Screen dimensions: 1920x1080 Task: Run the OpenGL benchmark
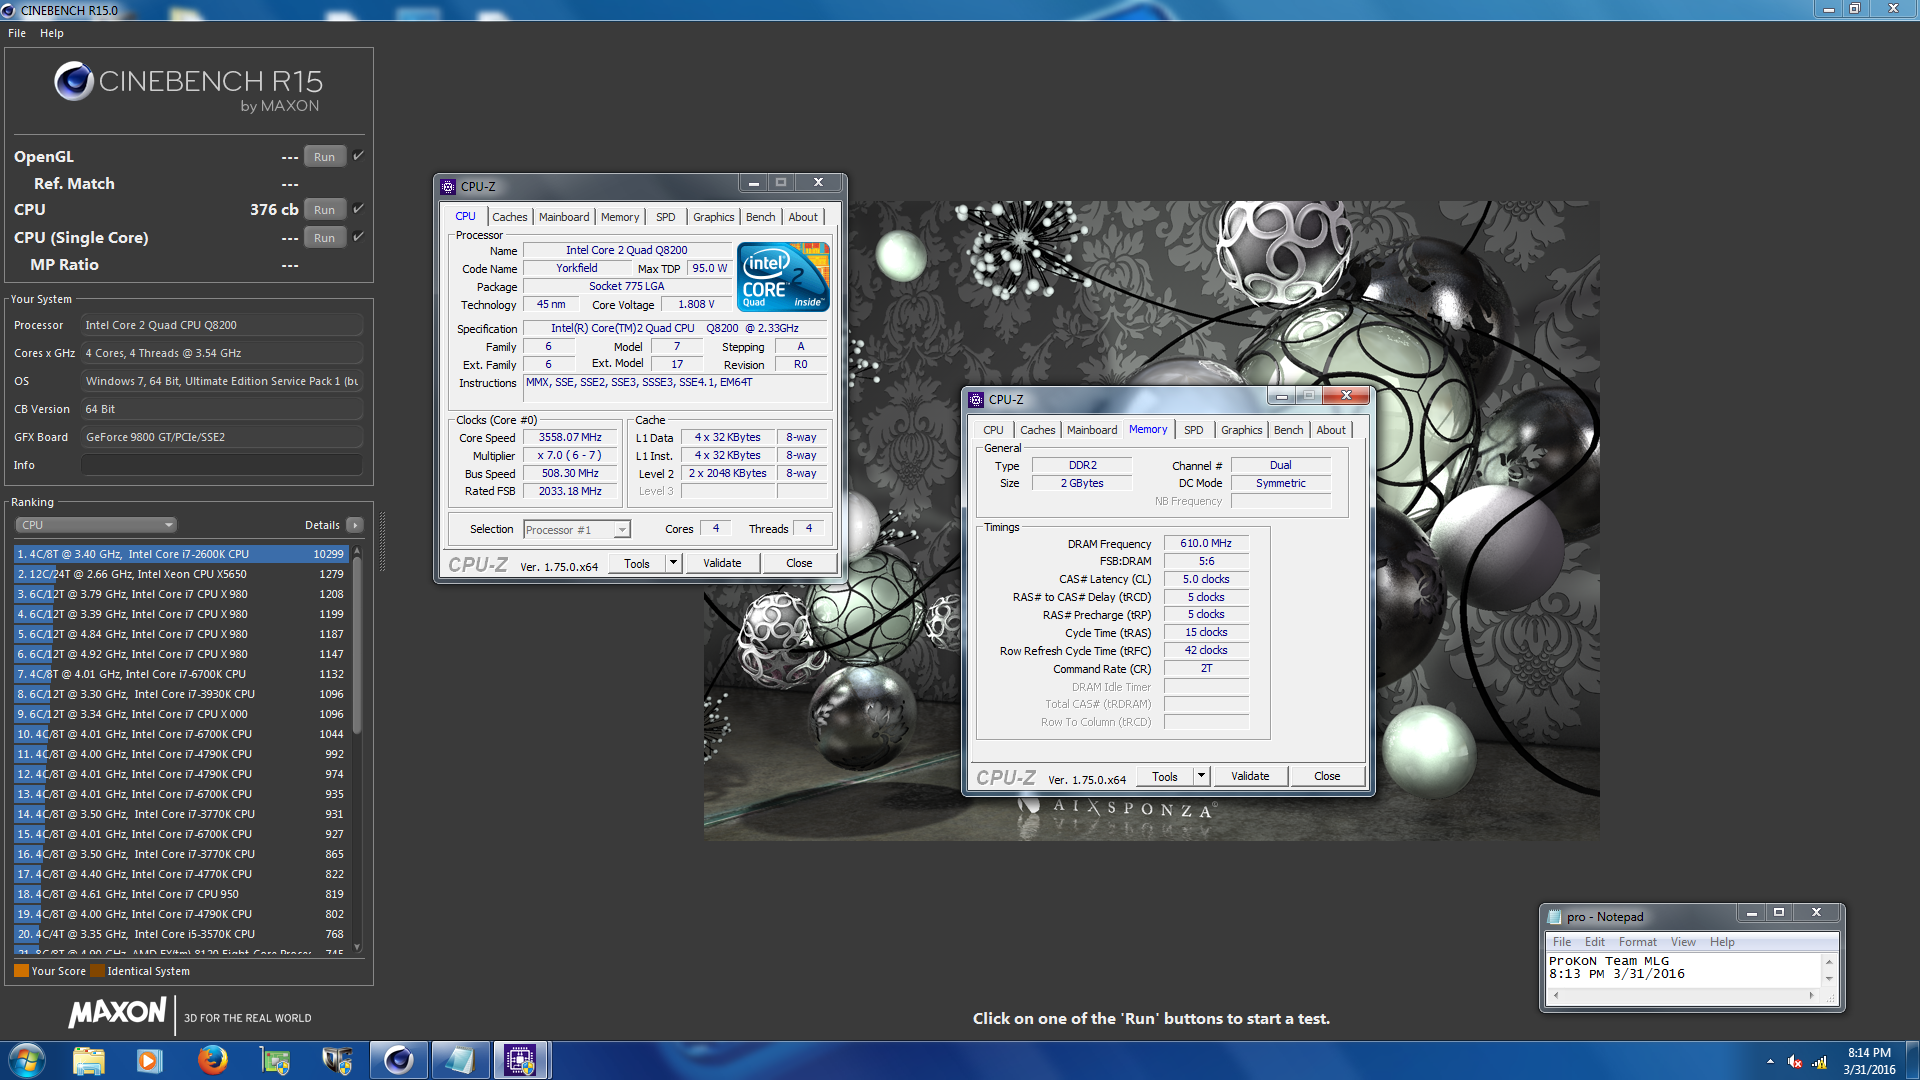pos(324,157)
